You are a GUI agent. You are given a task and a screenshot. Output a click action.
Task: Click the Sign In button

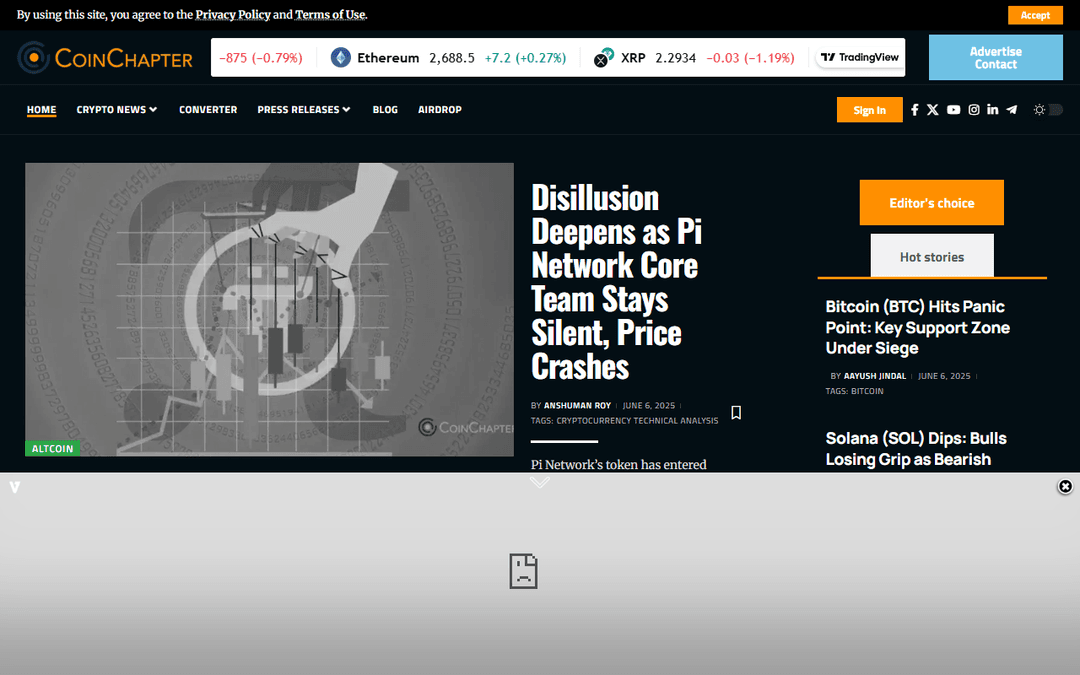[869, 110]
